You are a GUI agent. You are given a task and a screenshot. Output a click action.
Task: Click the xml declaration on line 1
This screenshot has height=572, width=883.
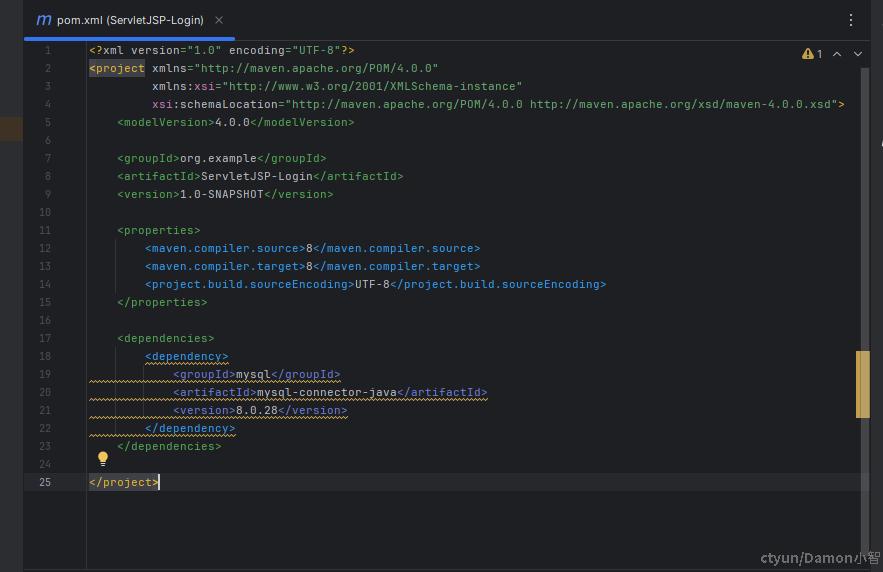click(x=222, y=50)
